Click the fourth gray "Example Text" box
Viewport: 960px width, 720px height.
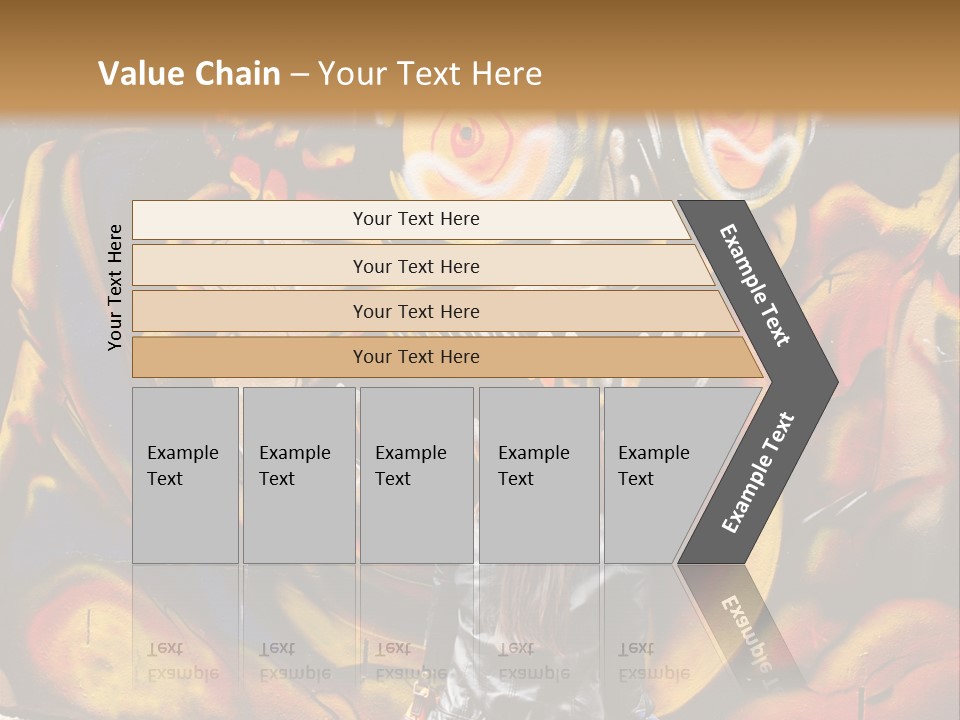tap(538, 475)
